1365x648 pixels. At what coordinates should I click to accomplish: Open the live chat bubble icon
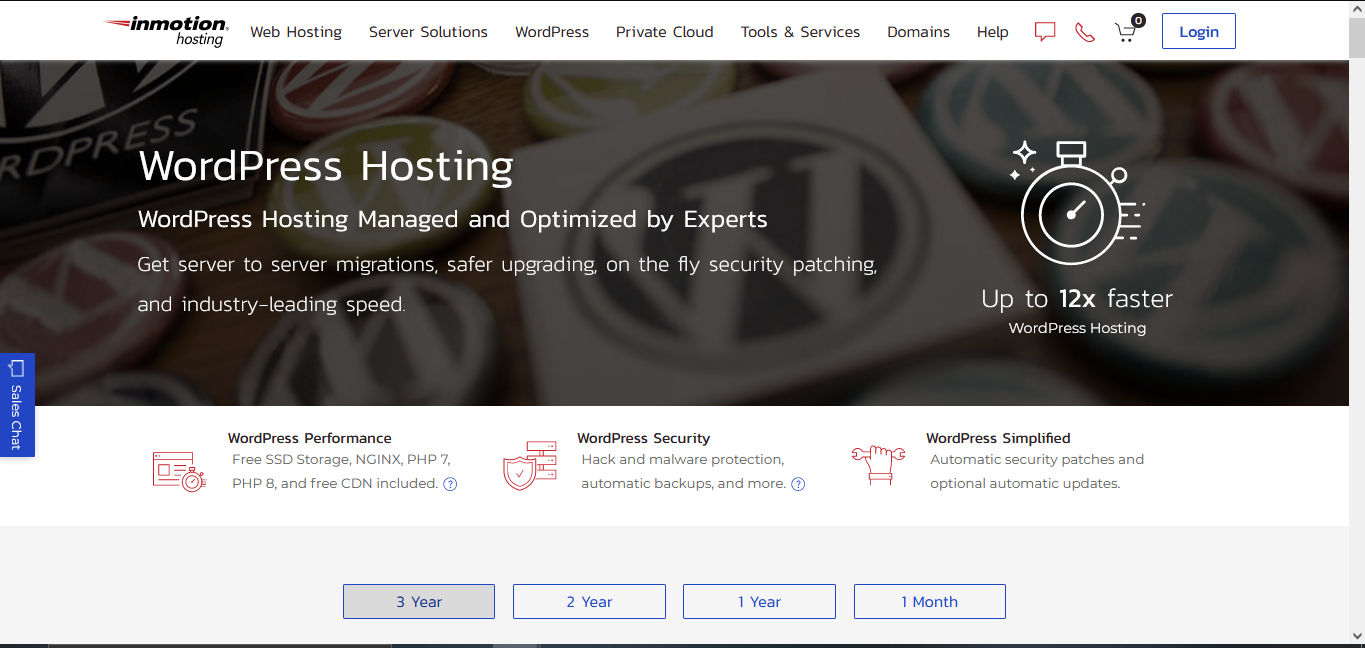[x=1044, y=31]
